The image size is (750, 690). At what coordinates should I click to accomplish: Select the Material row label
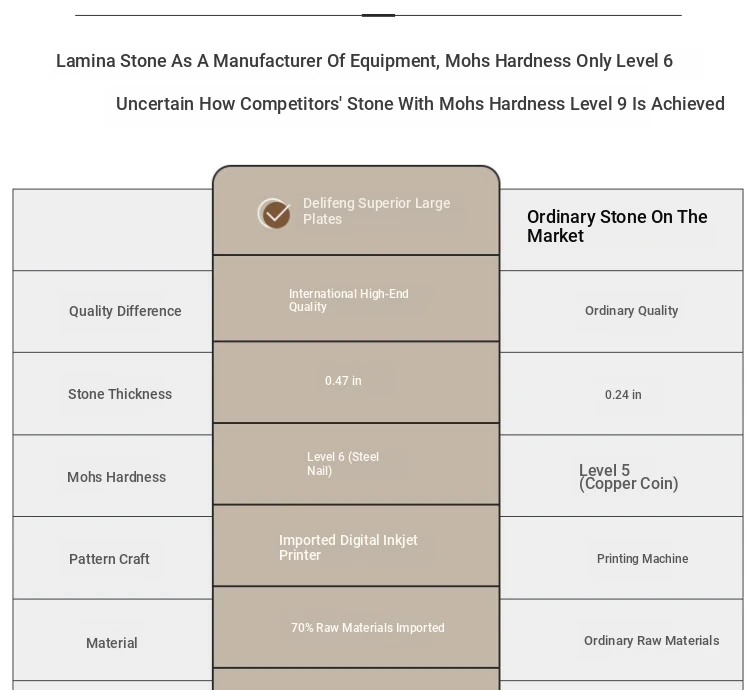pyautogui.click(x=112, y=643)
